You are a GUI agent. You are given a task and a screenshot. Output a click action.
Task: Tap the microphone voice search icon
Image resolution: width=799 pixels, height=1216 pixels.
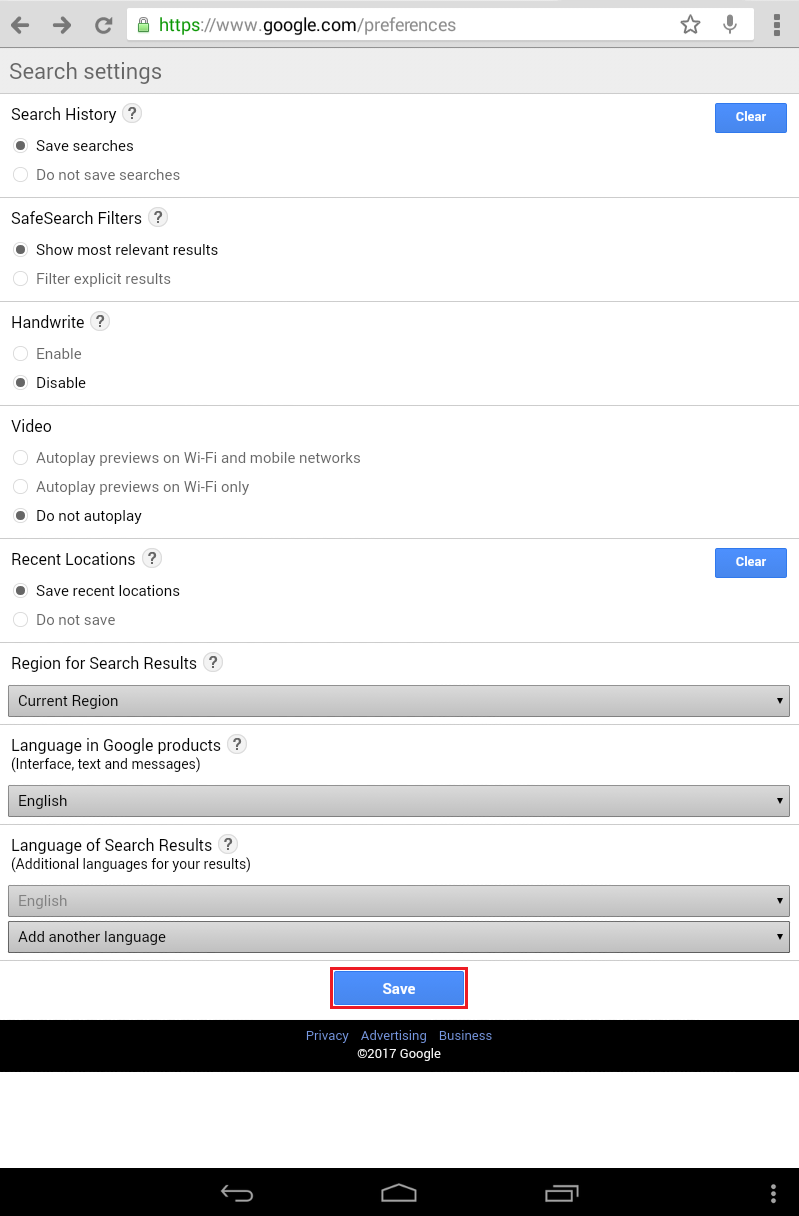click(x=731, y=25)
